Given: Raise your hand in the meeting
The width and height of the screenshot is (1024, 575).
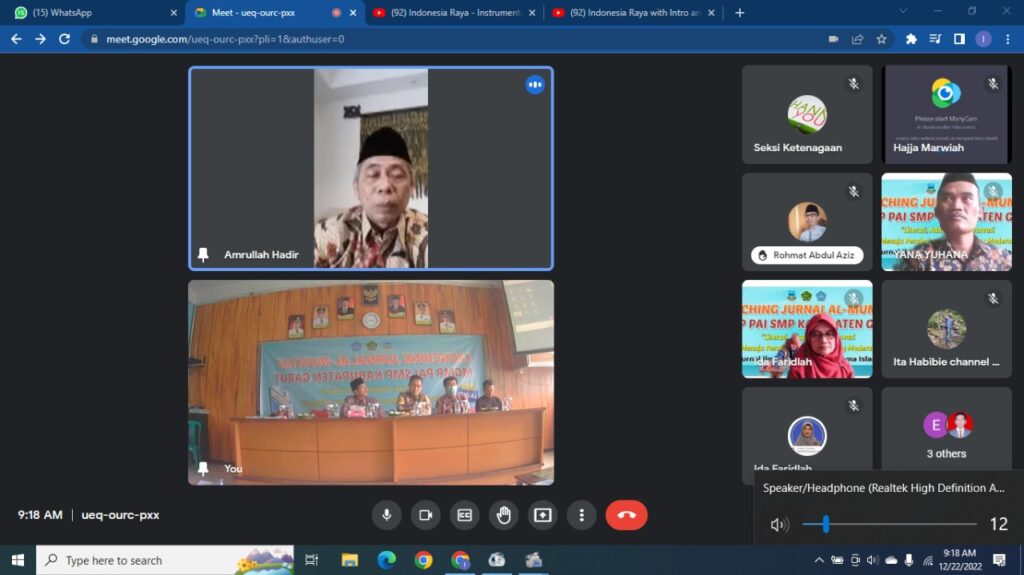Looking at the screenshot, I should pyautogui.click(x=503, y=515).
